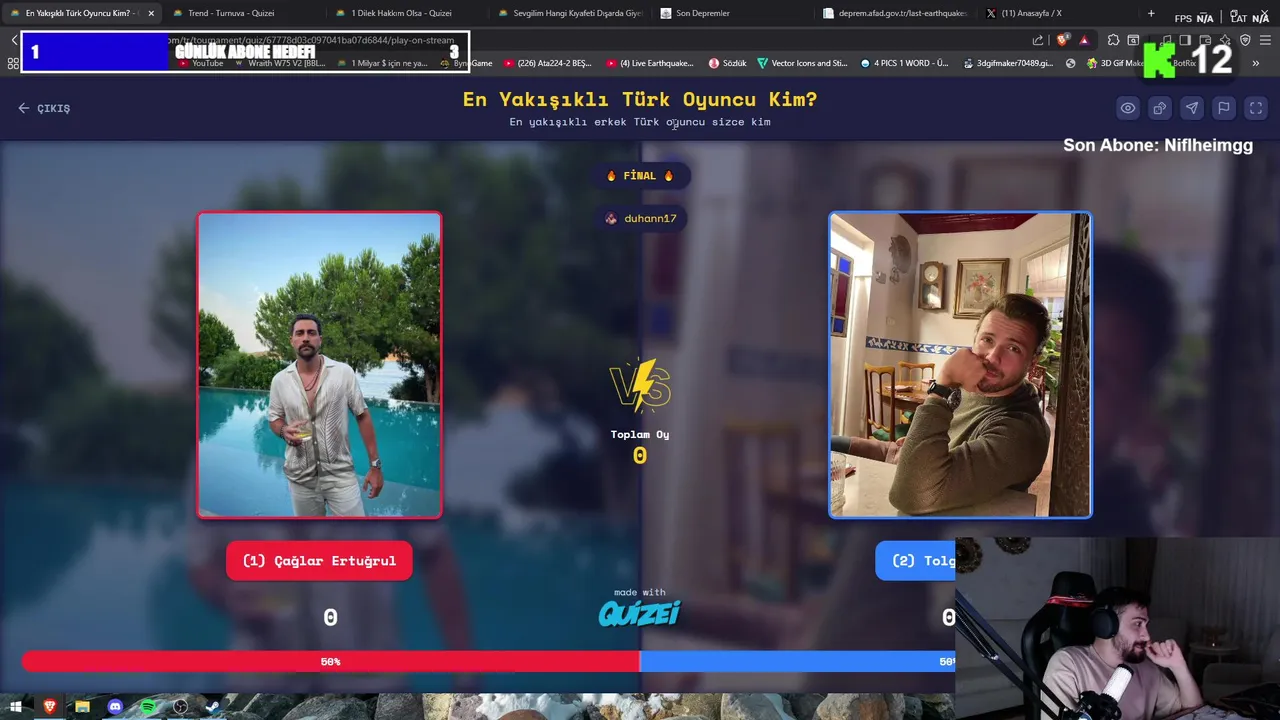Open Steam from taskbar
This screenshot has width=1280, height=720.
[213, 707]
